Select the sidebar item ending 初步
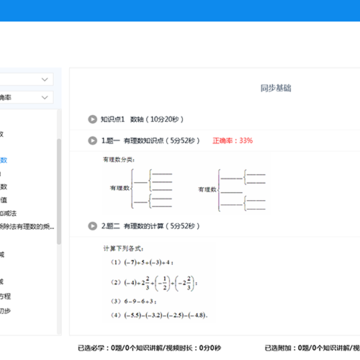 [x=5, y=311]
